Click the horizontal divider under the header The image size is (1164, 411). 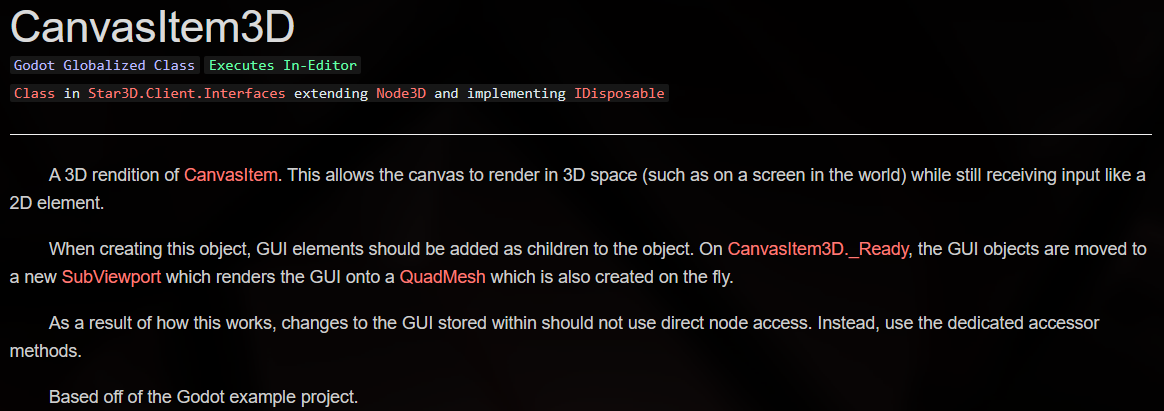[x=581, y=134]
